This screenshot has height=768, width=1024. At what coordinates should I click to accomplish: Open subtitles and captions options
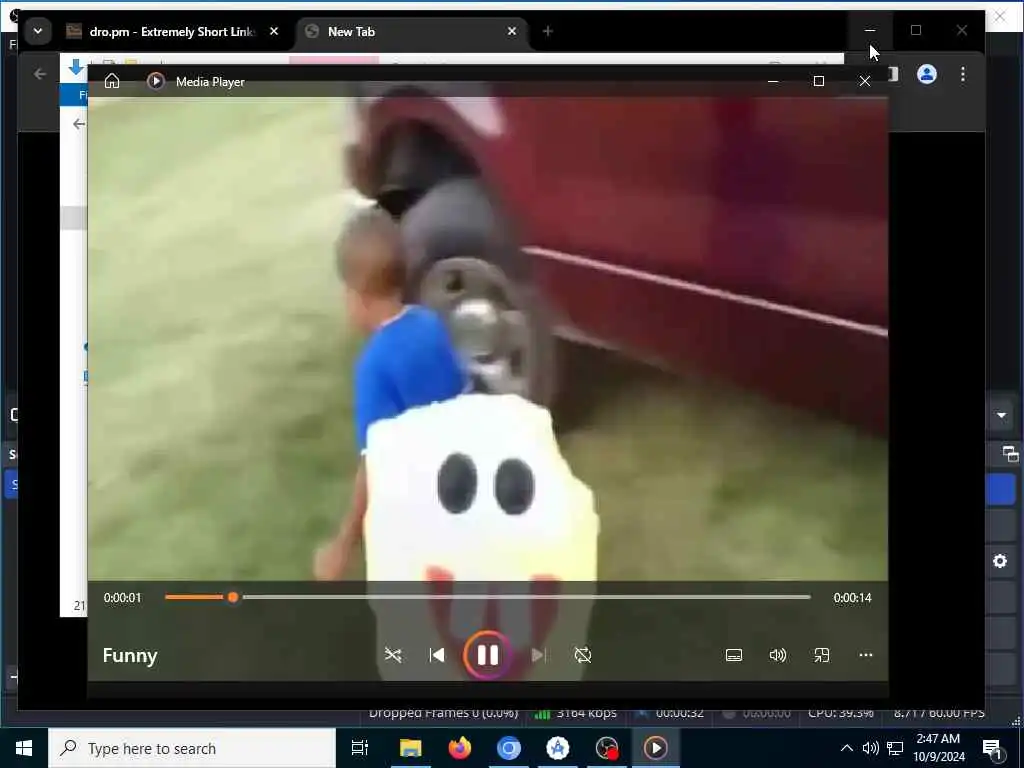[x=734, y=655]
